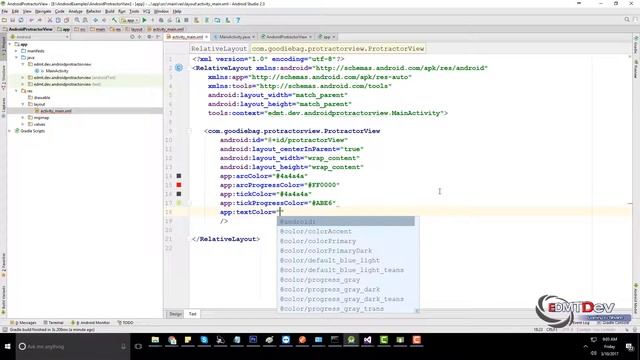Open the Terminal tool window
640x360 pixels.
[x=53, y=322]
